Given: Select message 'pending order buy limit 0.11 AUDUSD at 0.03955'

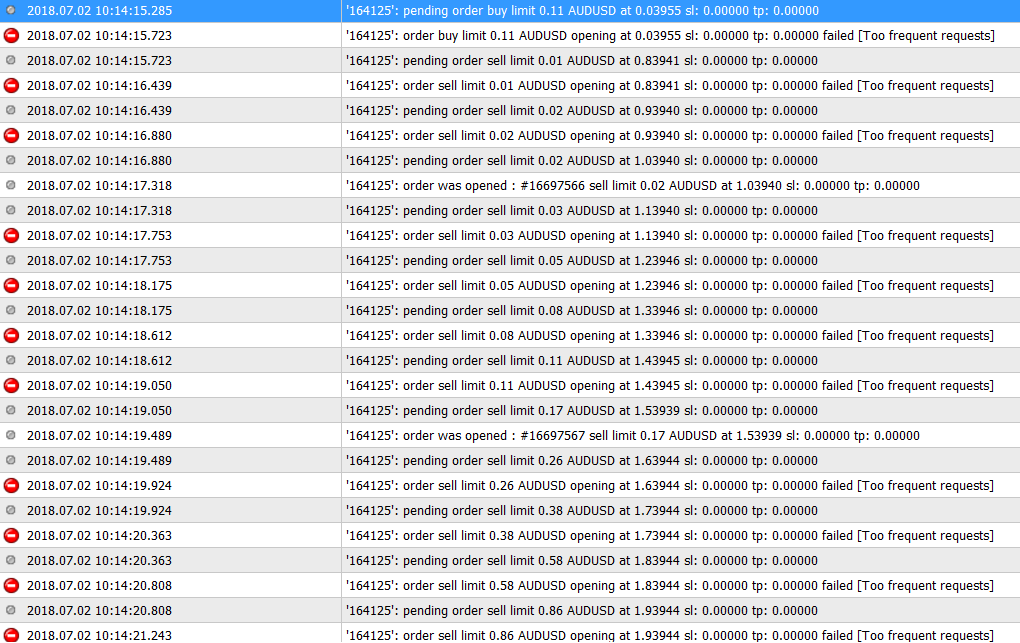Looking at the screenshot, I should tap(582, 10).
